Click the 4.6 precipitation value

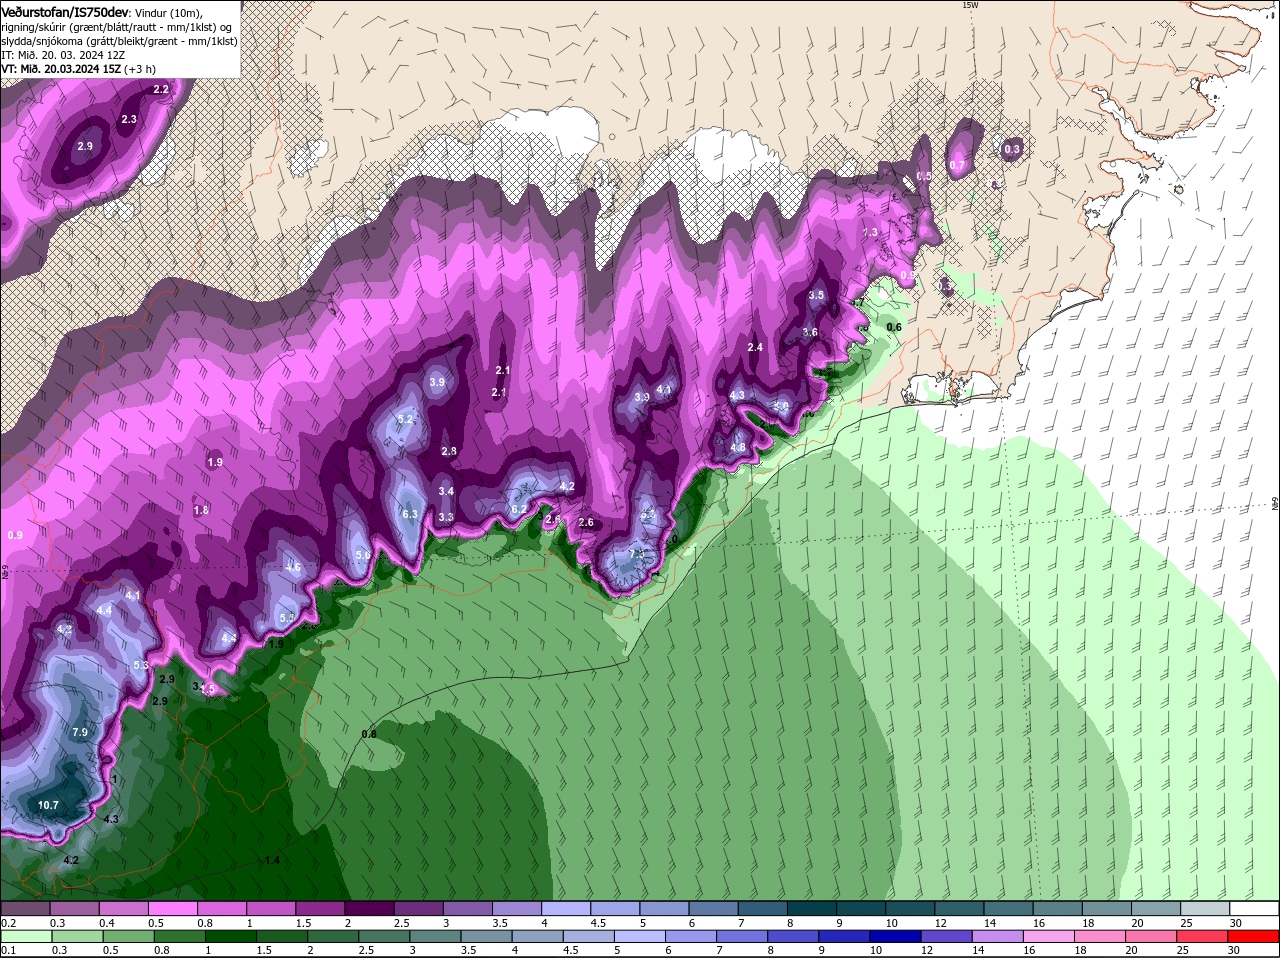click(x=293, y=567)
